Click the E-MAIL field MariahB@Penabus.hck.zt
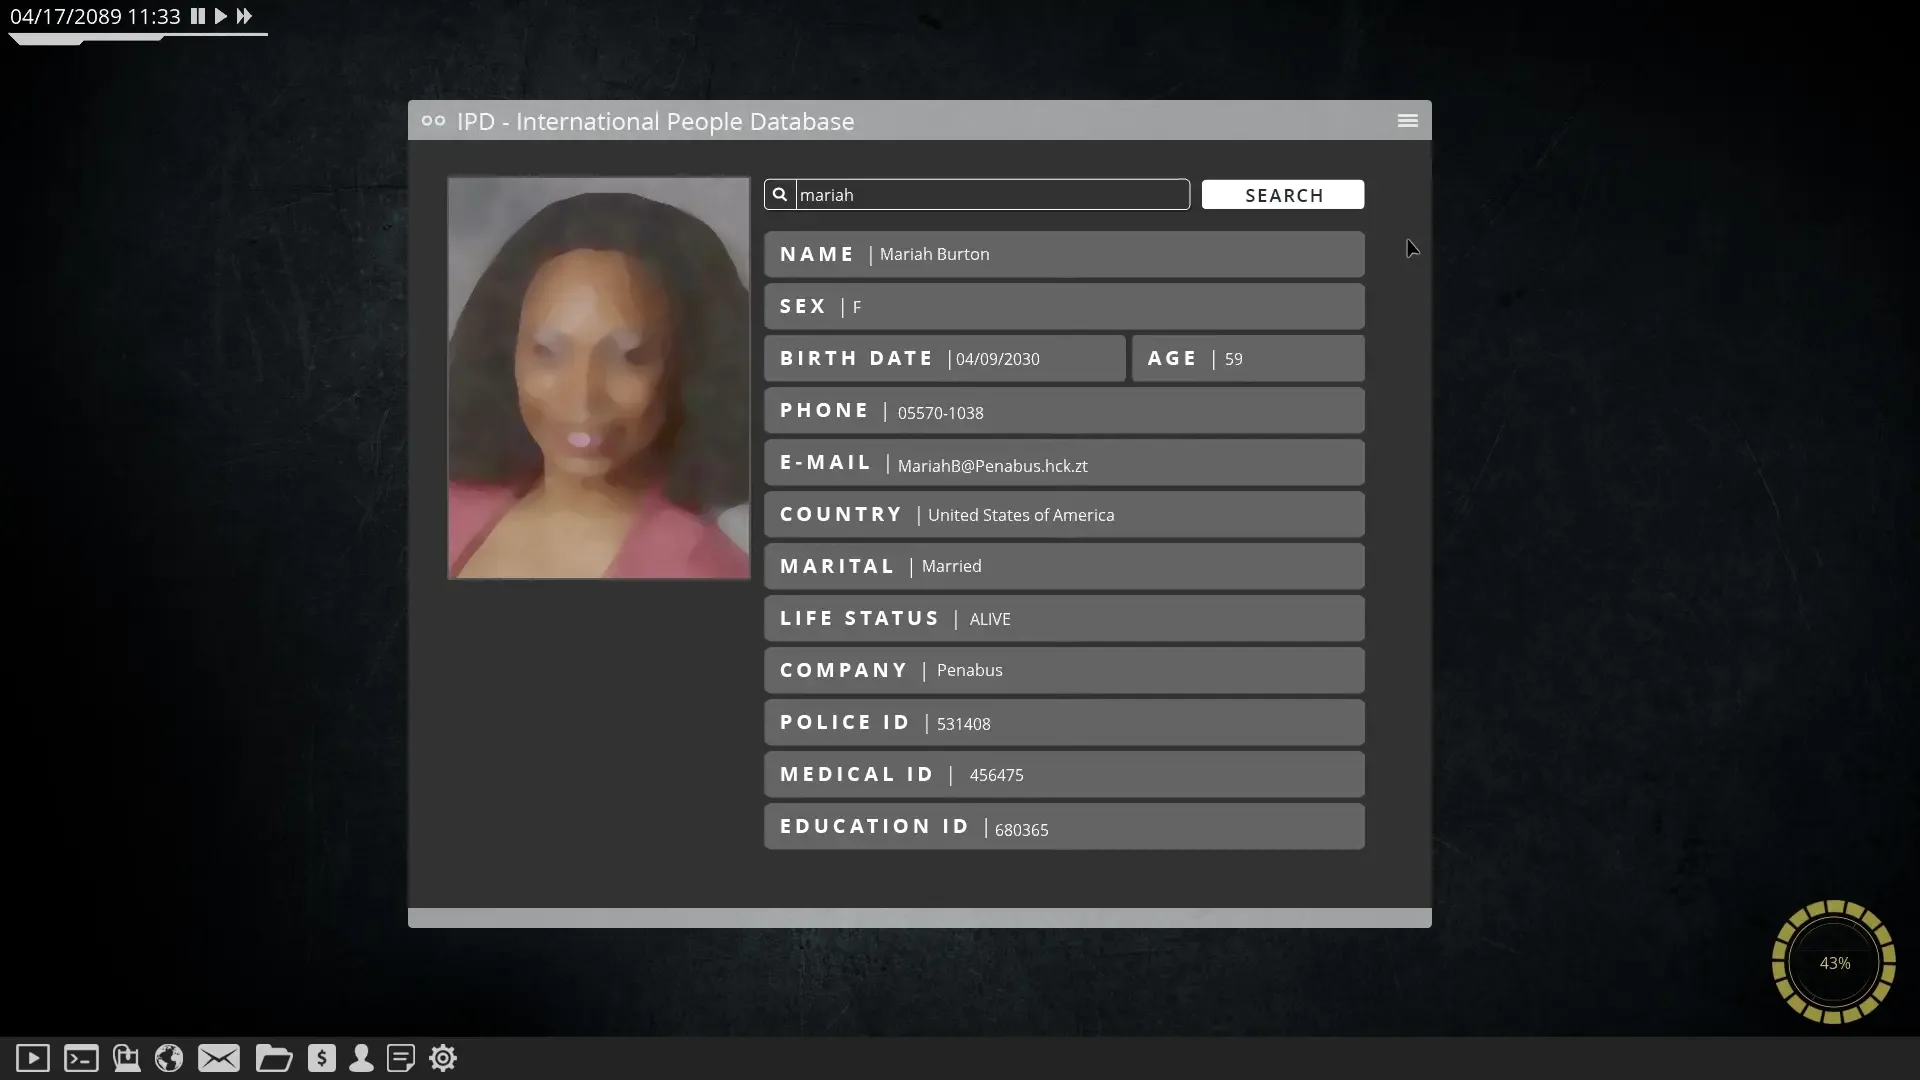 1064,464
